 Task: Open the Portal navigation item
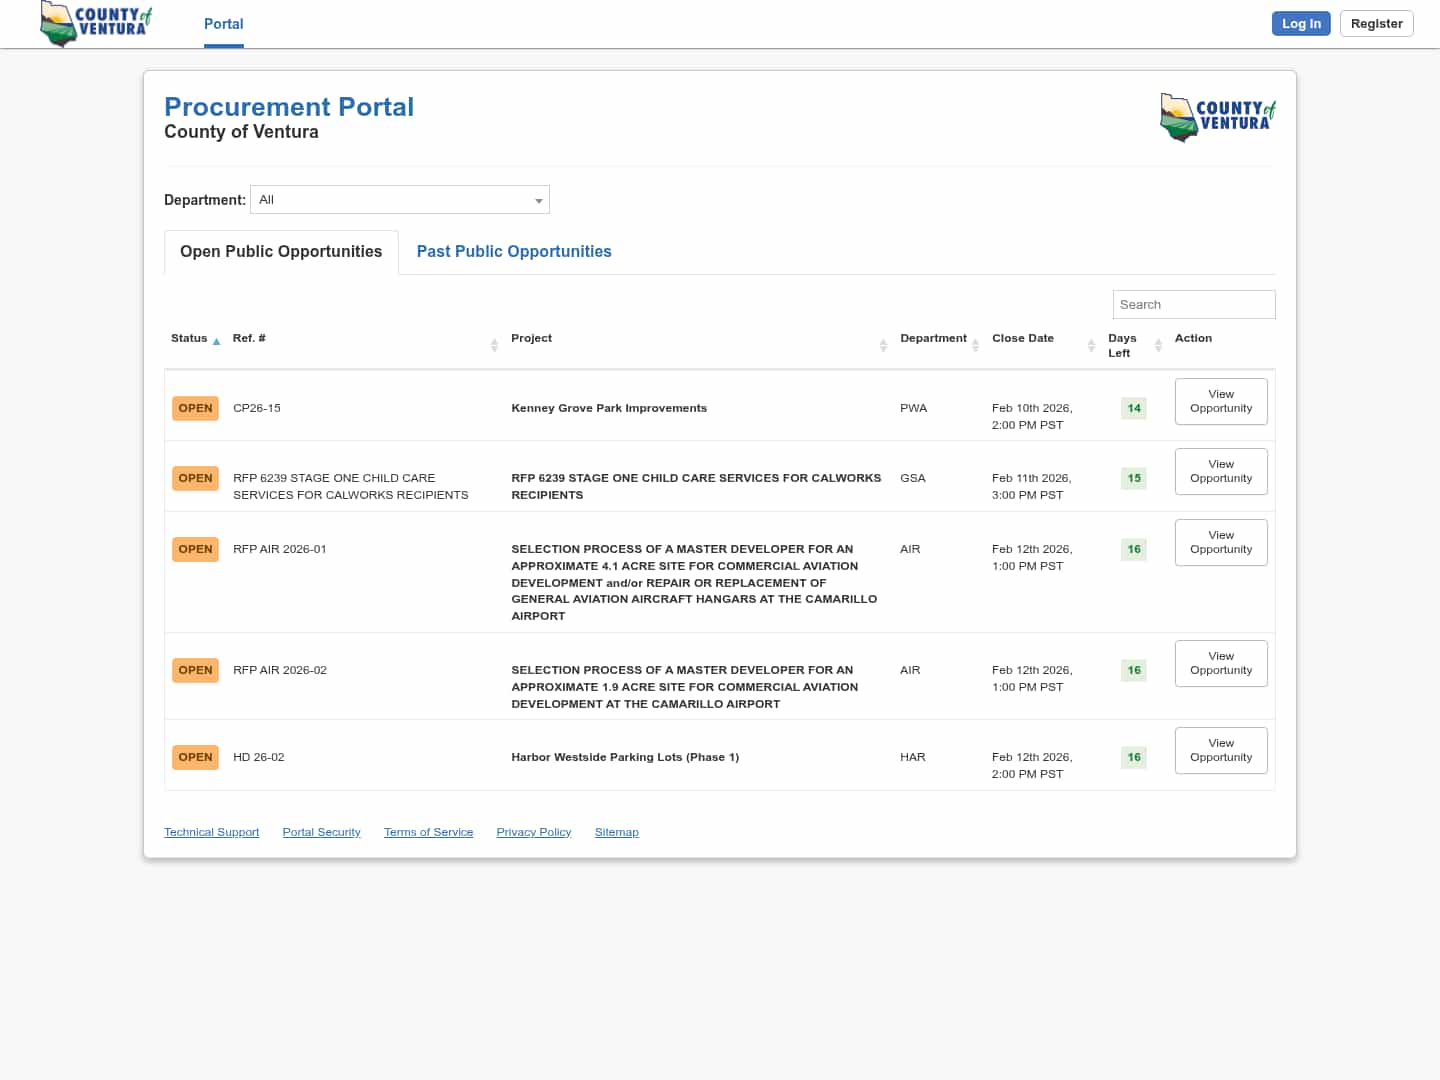[x=223, y=24]
